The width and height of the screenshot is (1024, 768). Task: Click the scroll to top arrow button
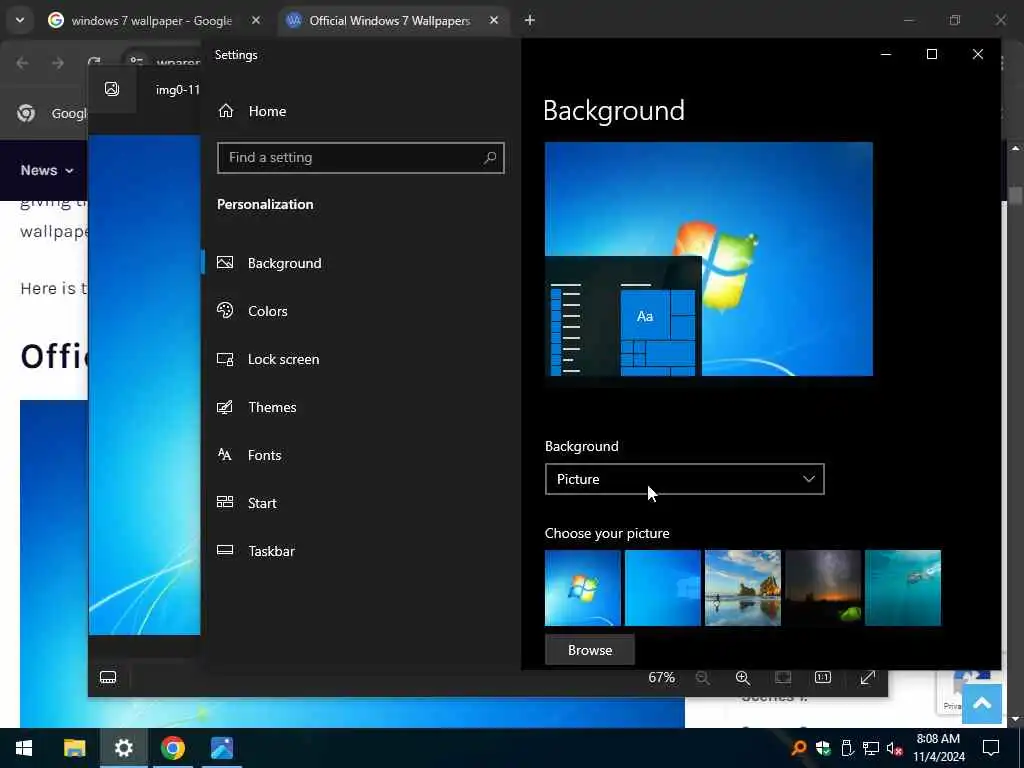(982, 703)
